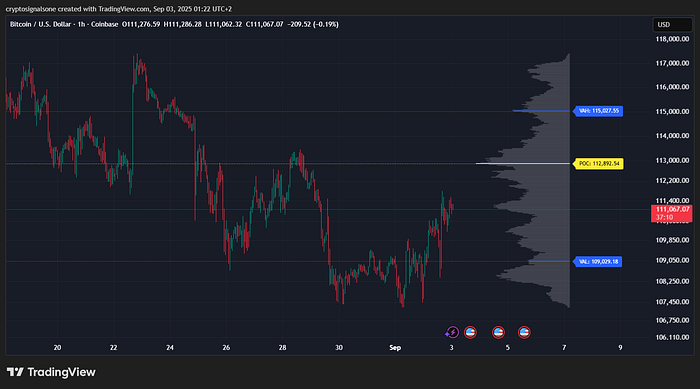Open the US flag event icon just left of date 5

498,332
